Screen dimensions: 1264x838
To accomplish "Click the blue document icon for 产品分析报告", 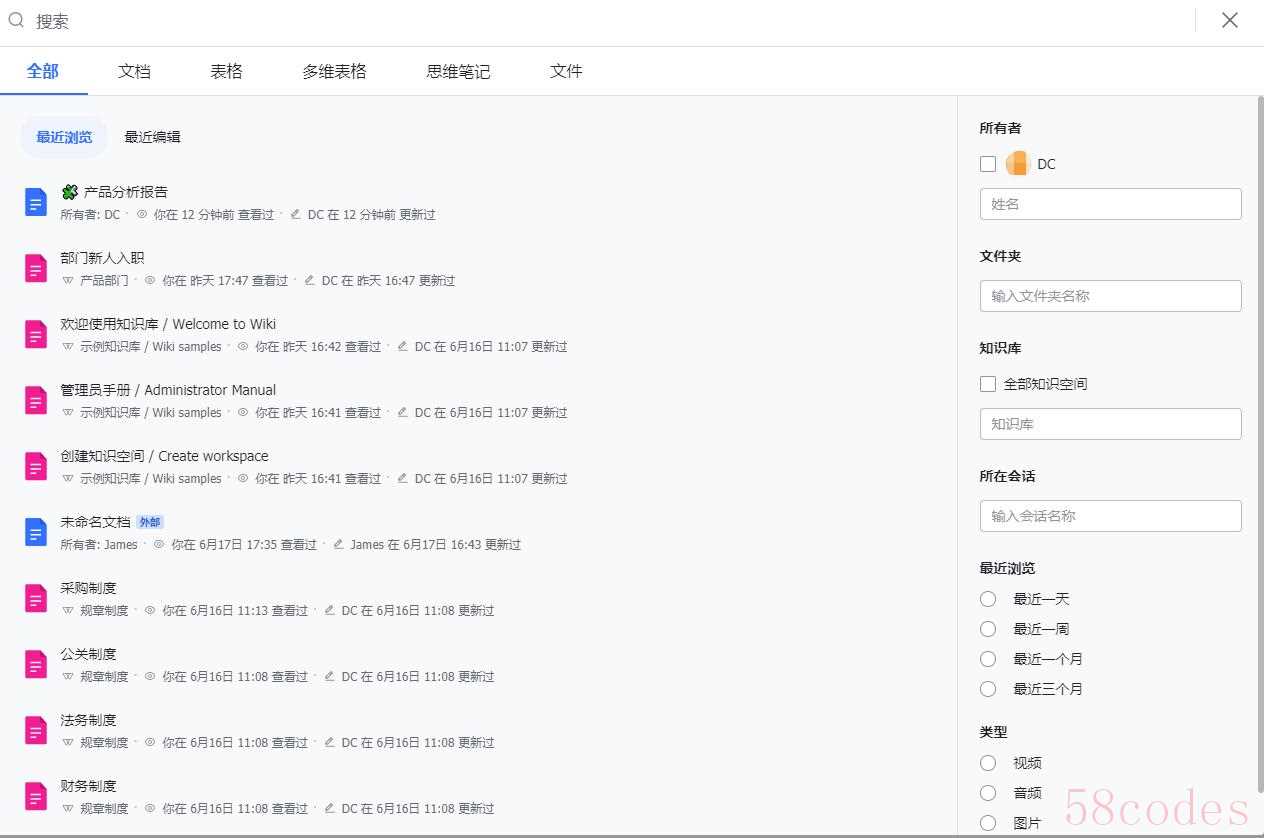I will (36, 202).
